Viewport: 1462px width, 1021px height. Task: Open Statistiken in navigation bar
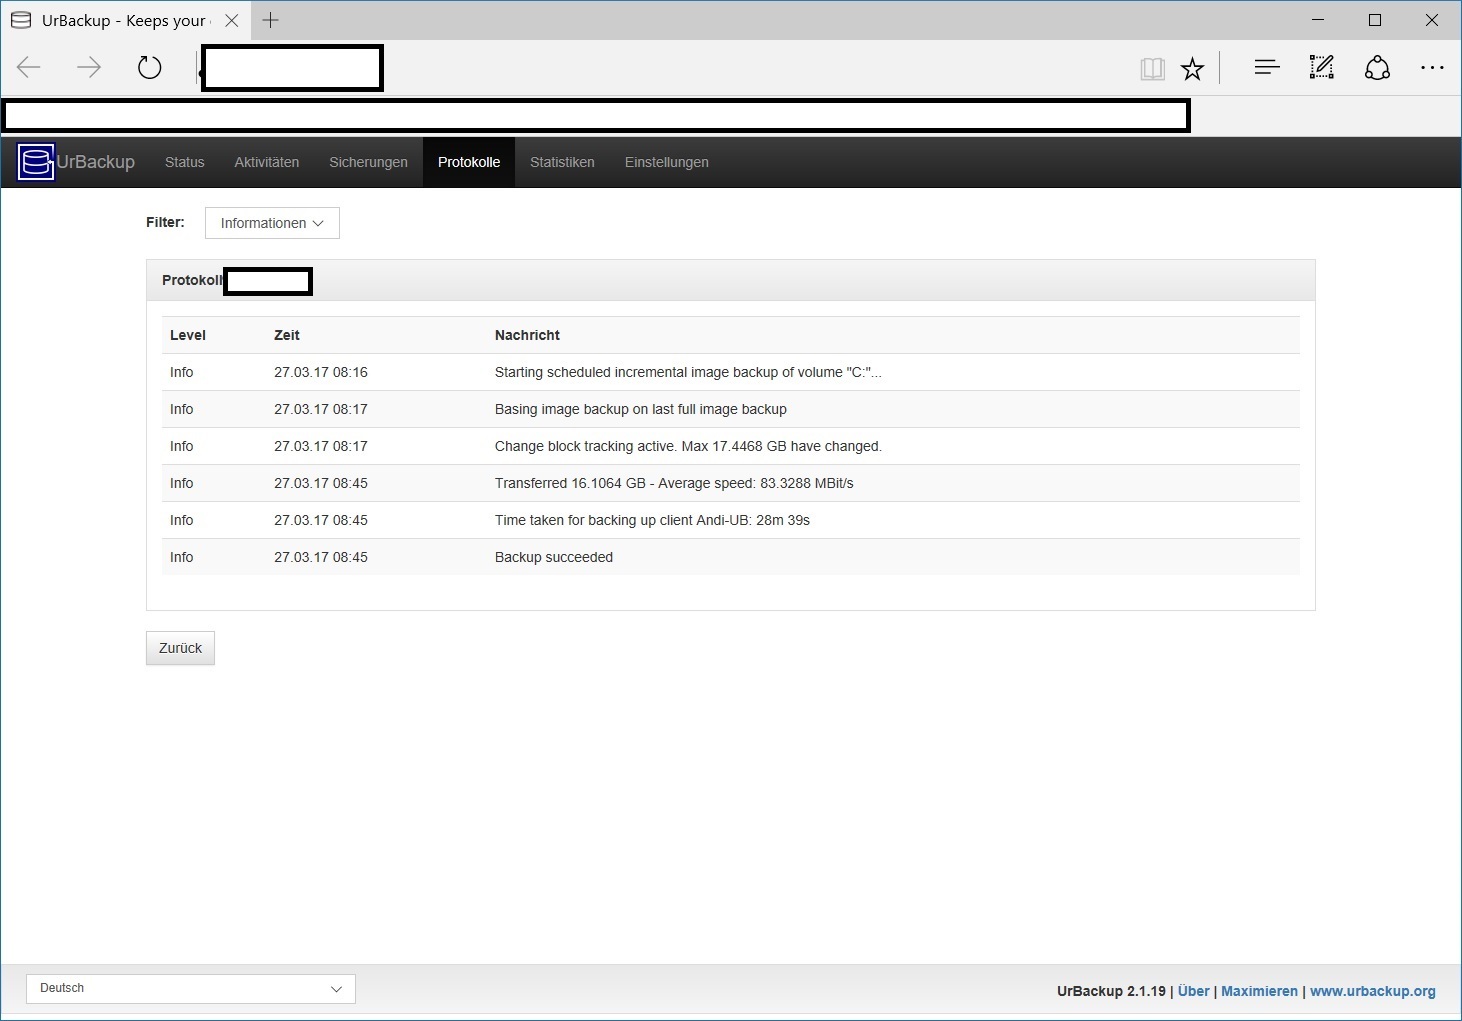562,162
